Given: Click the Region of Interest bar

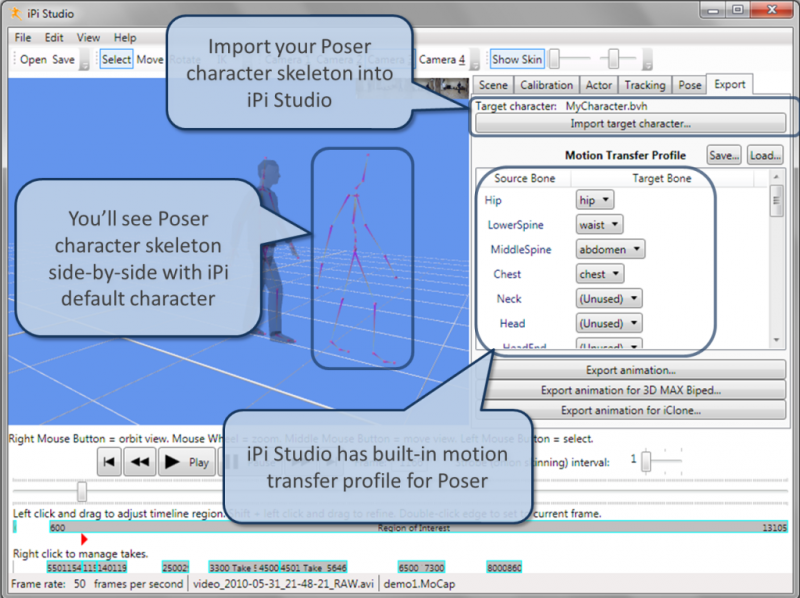Looking at the screenshot, I should [x=418, y=528].
